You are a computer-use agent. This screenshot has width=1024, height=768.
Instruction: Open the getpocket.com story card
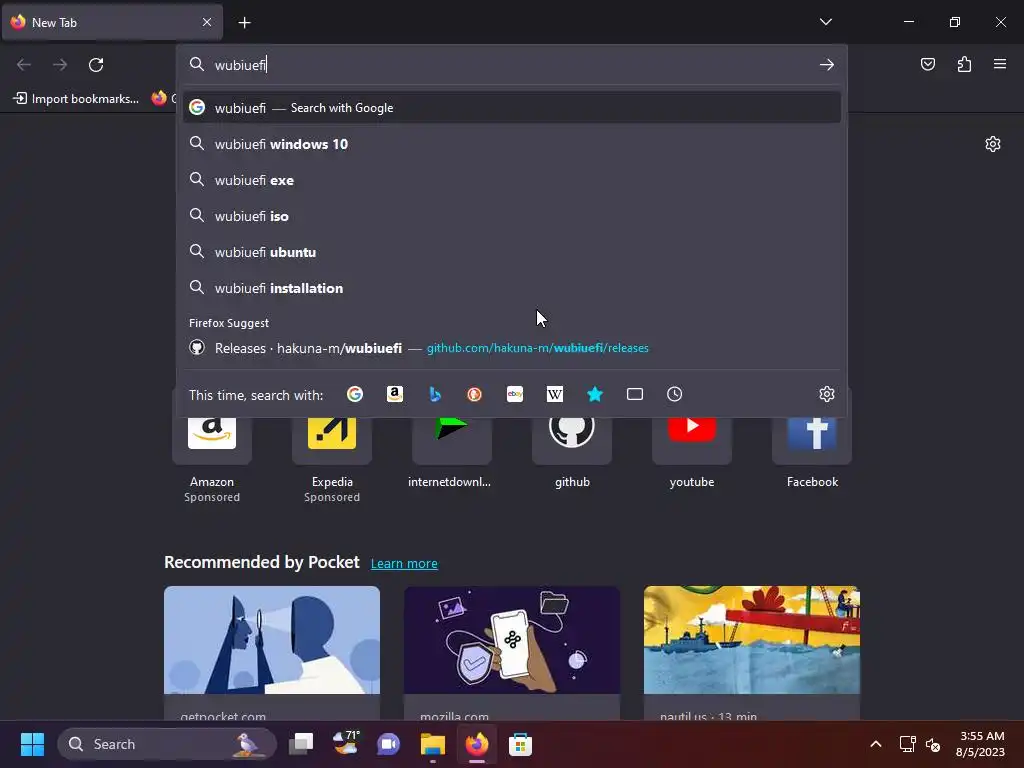coord(272,653)
